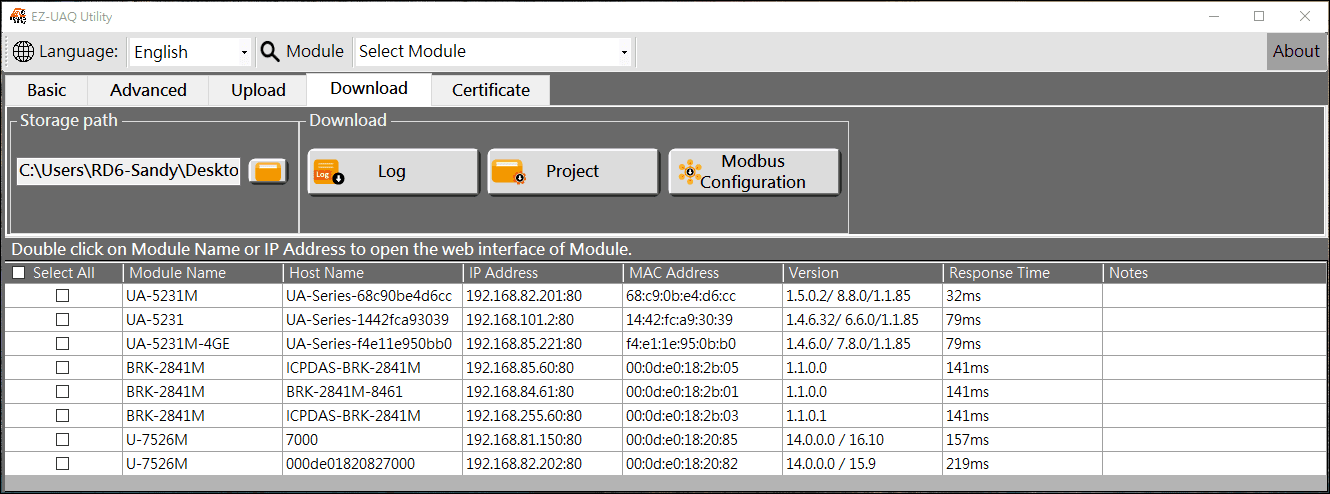Sort by Response Time column header

(x=999, y=273)
